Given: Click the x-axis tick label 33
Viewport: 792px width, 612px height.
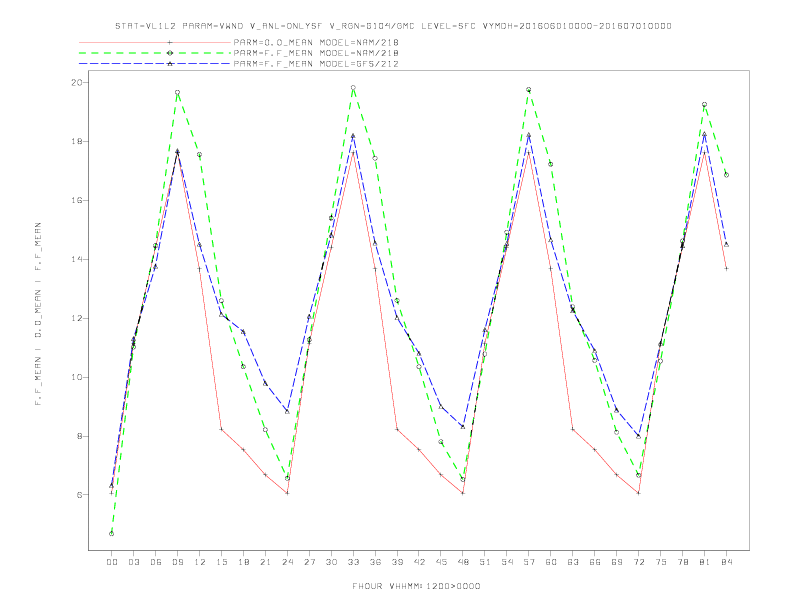Looking at the screenshot, I should click(x=353, y=562).
